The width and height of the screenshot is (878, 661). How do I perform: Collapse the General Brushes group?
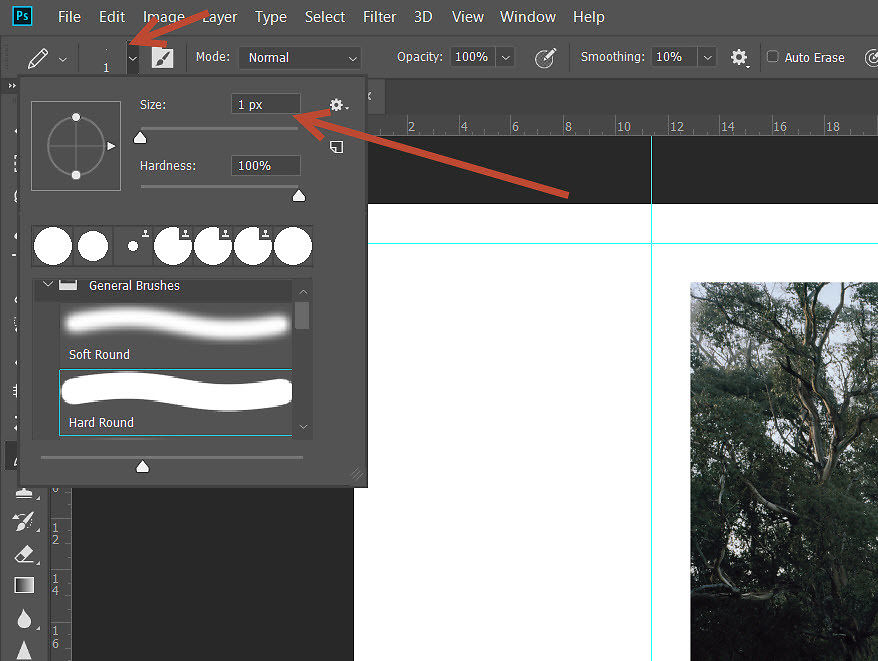[47, 285]
